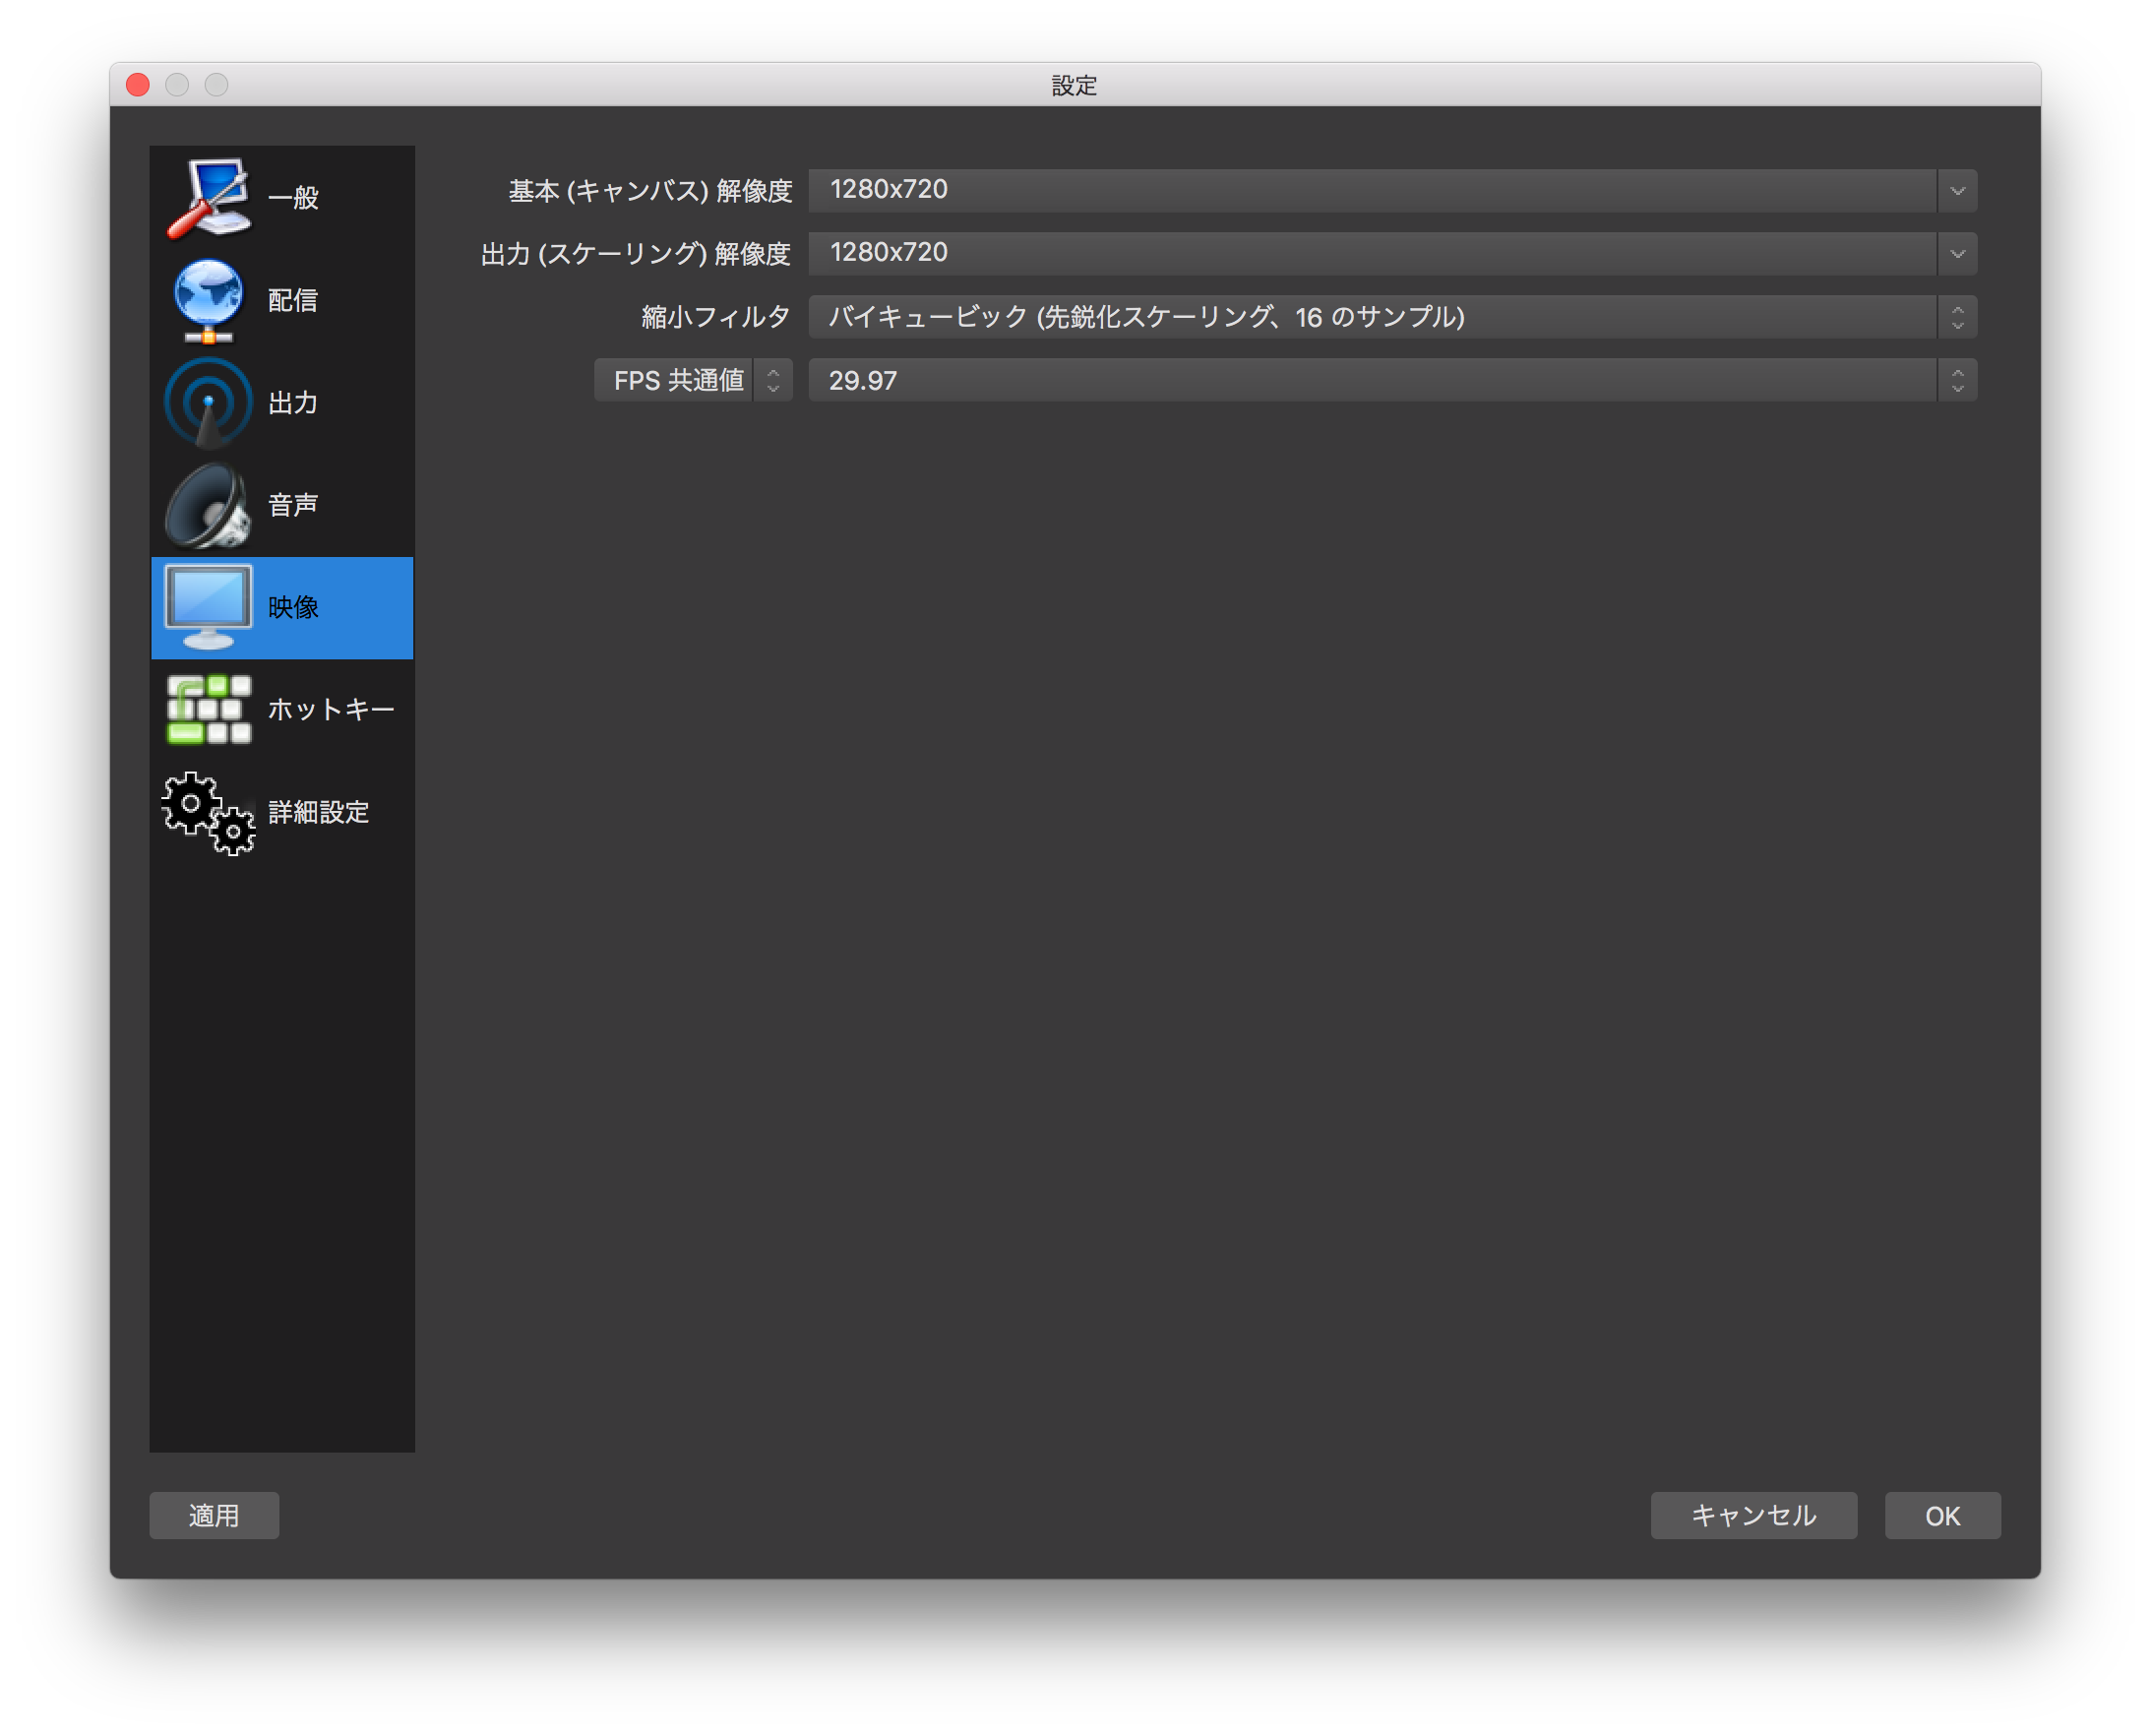Viewport: 2151px width, 1736px height.
Task: Click 適用 (Apply) button
Action: (215, 1515)
